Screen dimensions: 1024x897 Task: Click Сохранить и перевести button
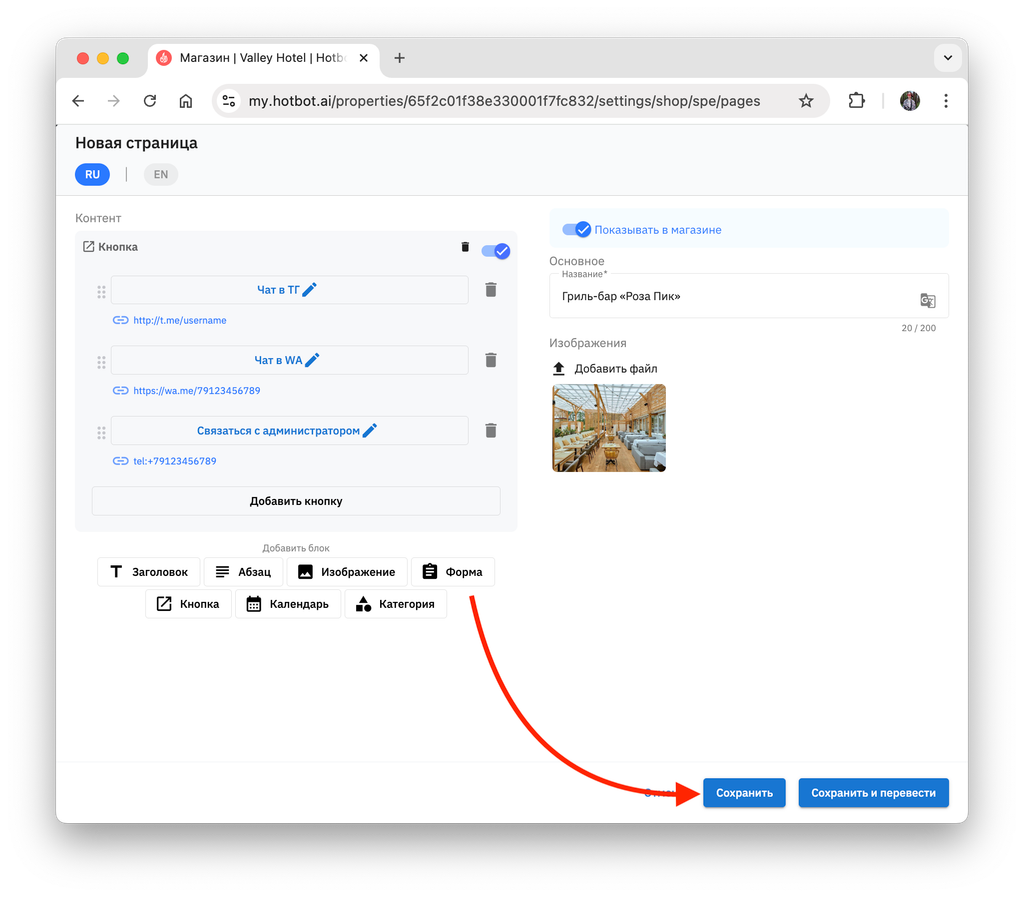tap(873, 793)
